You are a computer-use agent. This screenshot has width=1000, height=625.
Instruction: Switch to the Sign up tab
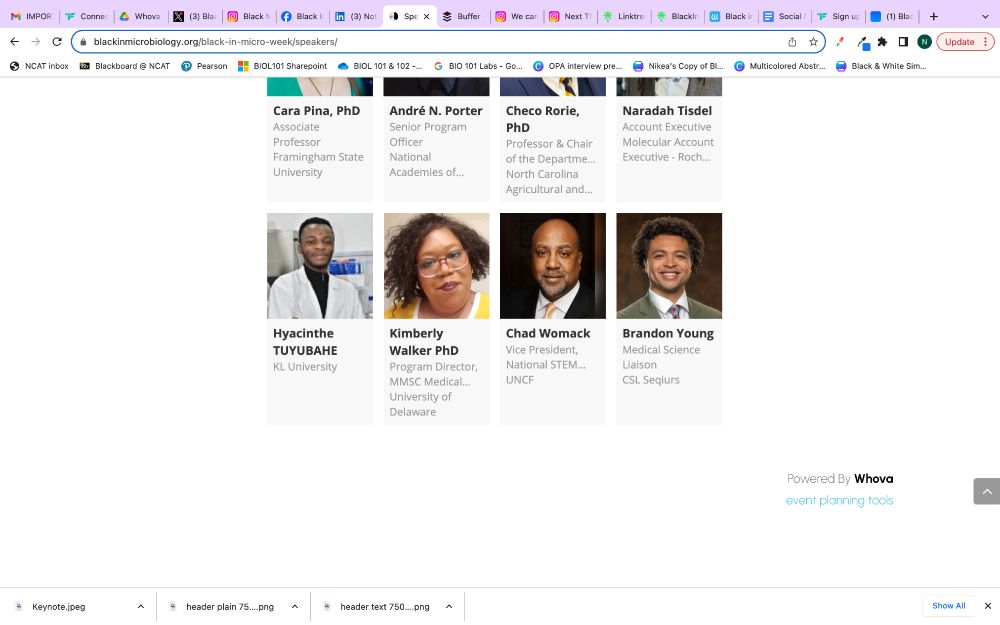(x=837, y=17)
